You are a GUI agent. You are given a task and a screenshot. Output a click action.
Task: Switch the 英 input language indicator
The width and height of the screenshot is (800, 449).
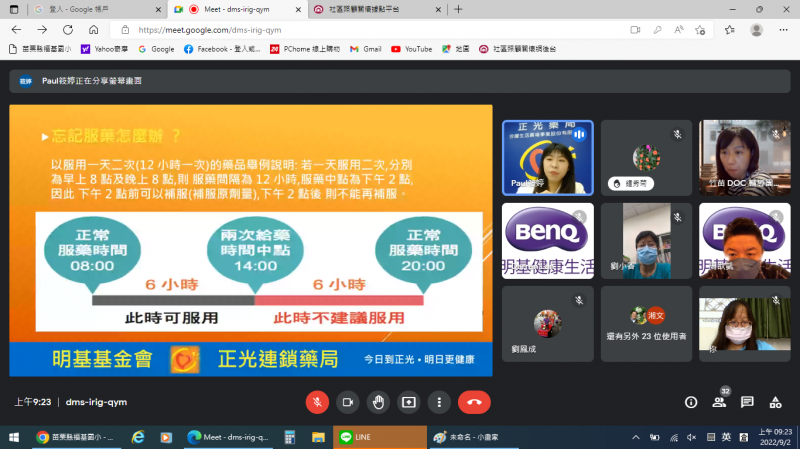pos(726,437)
